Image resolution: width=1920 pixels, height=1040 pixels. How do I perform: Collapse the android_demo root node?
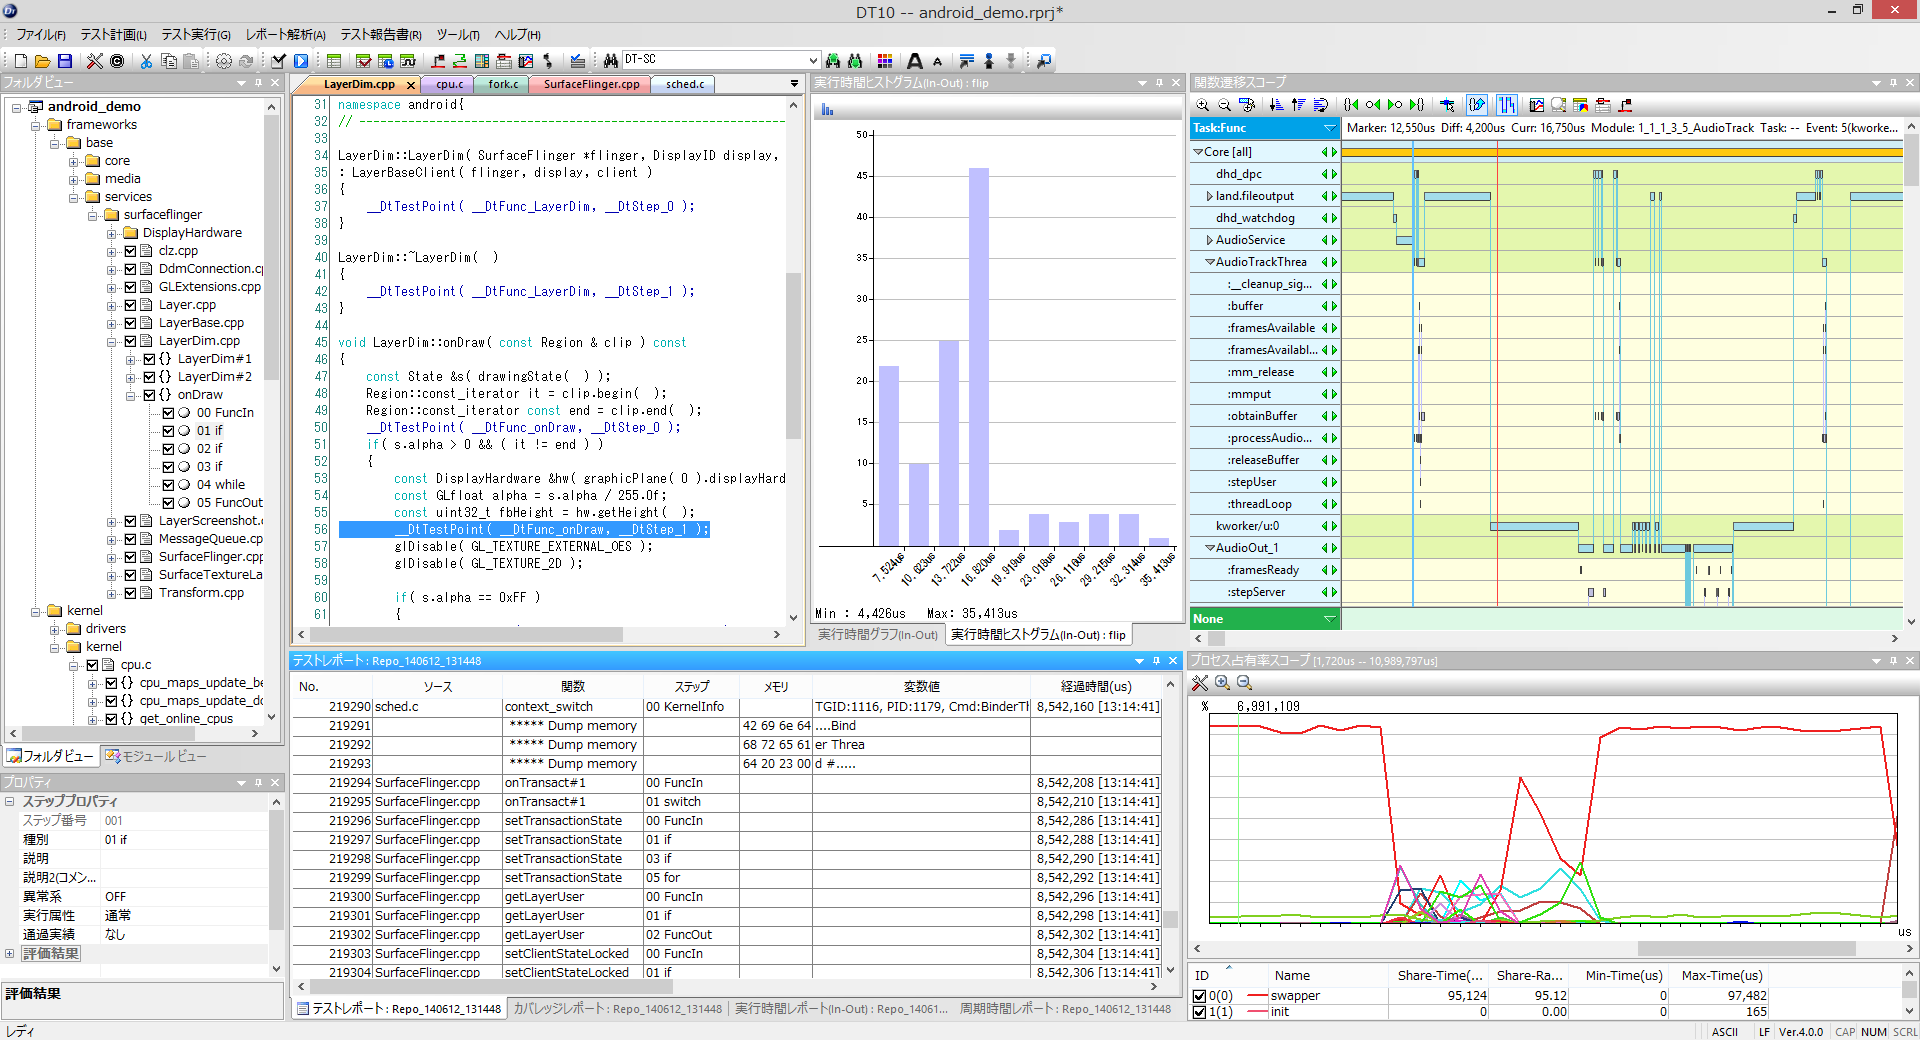pyautogui.click(x=17, y=107)
